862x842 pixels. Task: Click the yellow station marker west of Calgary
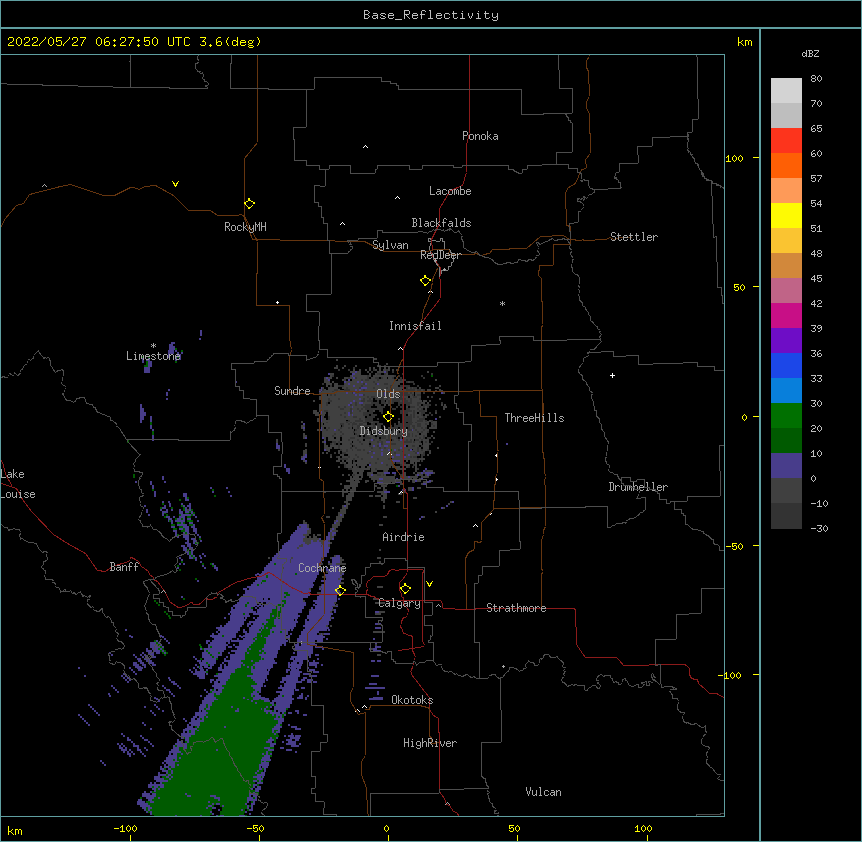[x=340, y=590]
